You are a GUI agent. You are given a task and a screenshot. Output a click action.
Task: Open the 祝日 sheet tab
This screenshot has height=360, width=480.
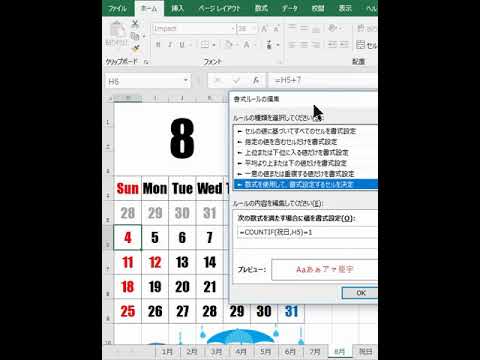pyautogui.click(x=365, y=352)
